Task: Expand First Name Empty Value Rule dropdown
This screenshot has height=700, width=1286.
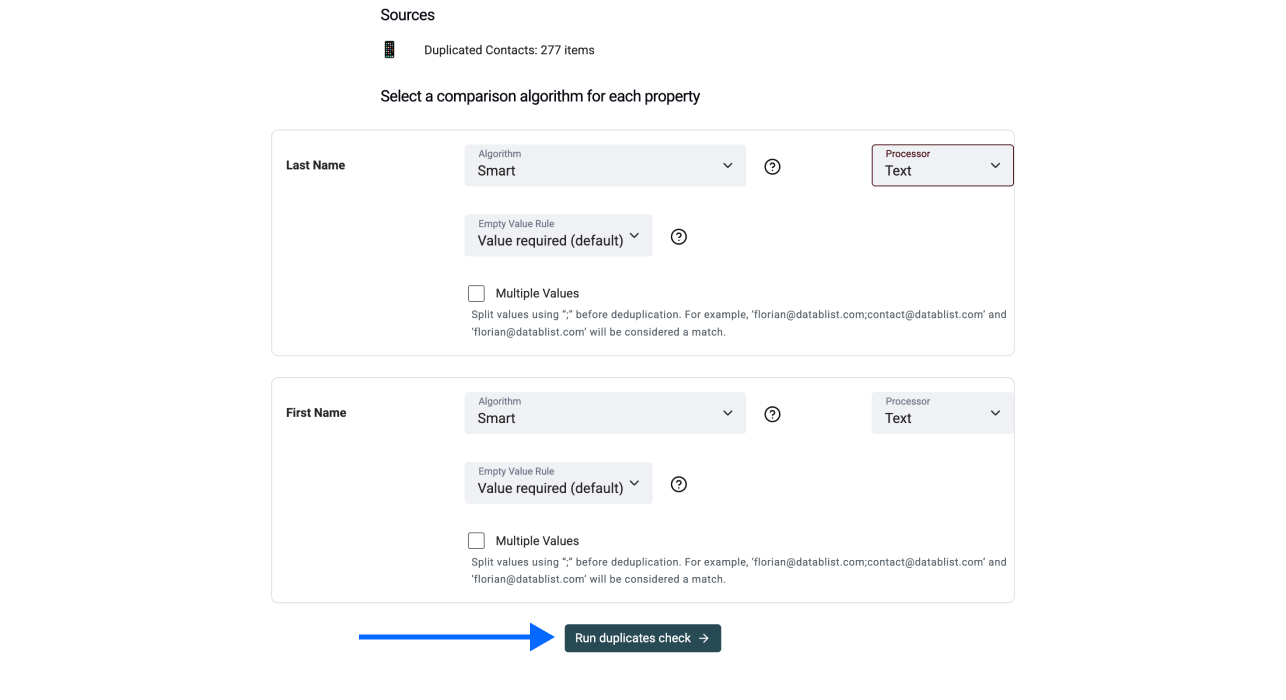Action: [558, 483]
